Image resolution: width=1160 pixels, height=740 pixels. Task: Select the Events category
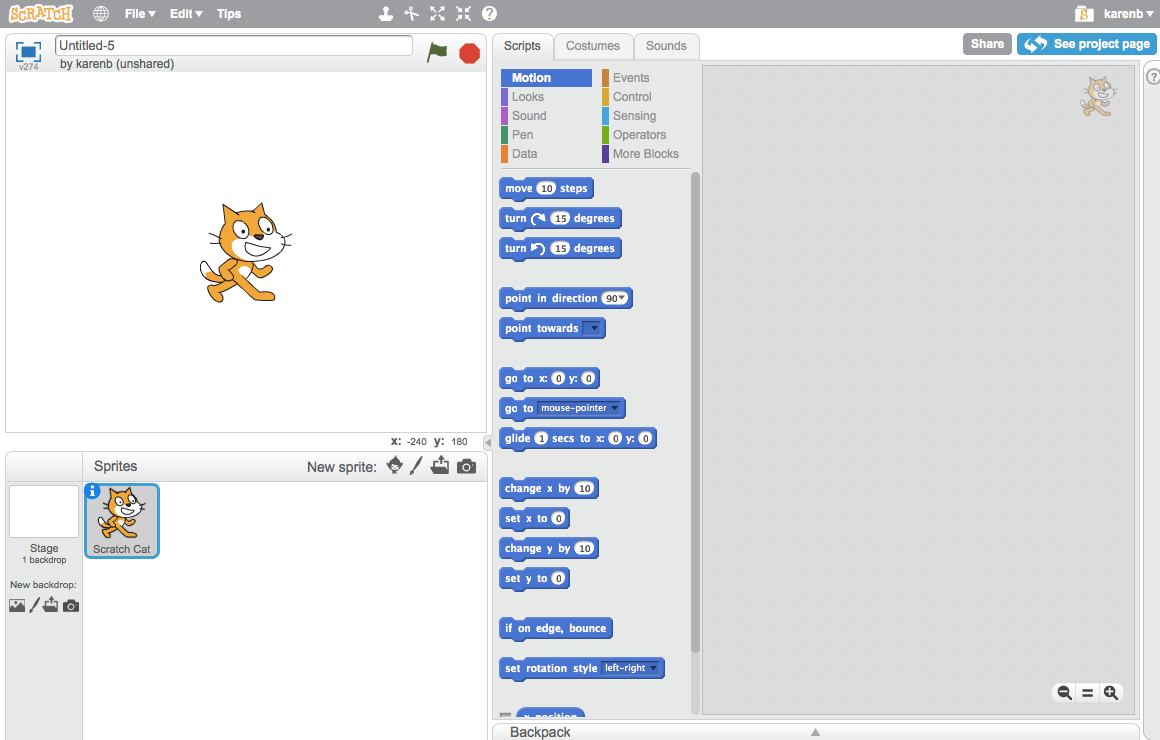[x=630, y=78]
